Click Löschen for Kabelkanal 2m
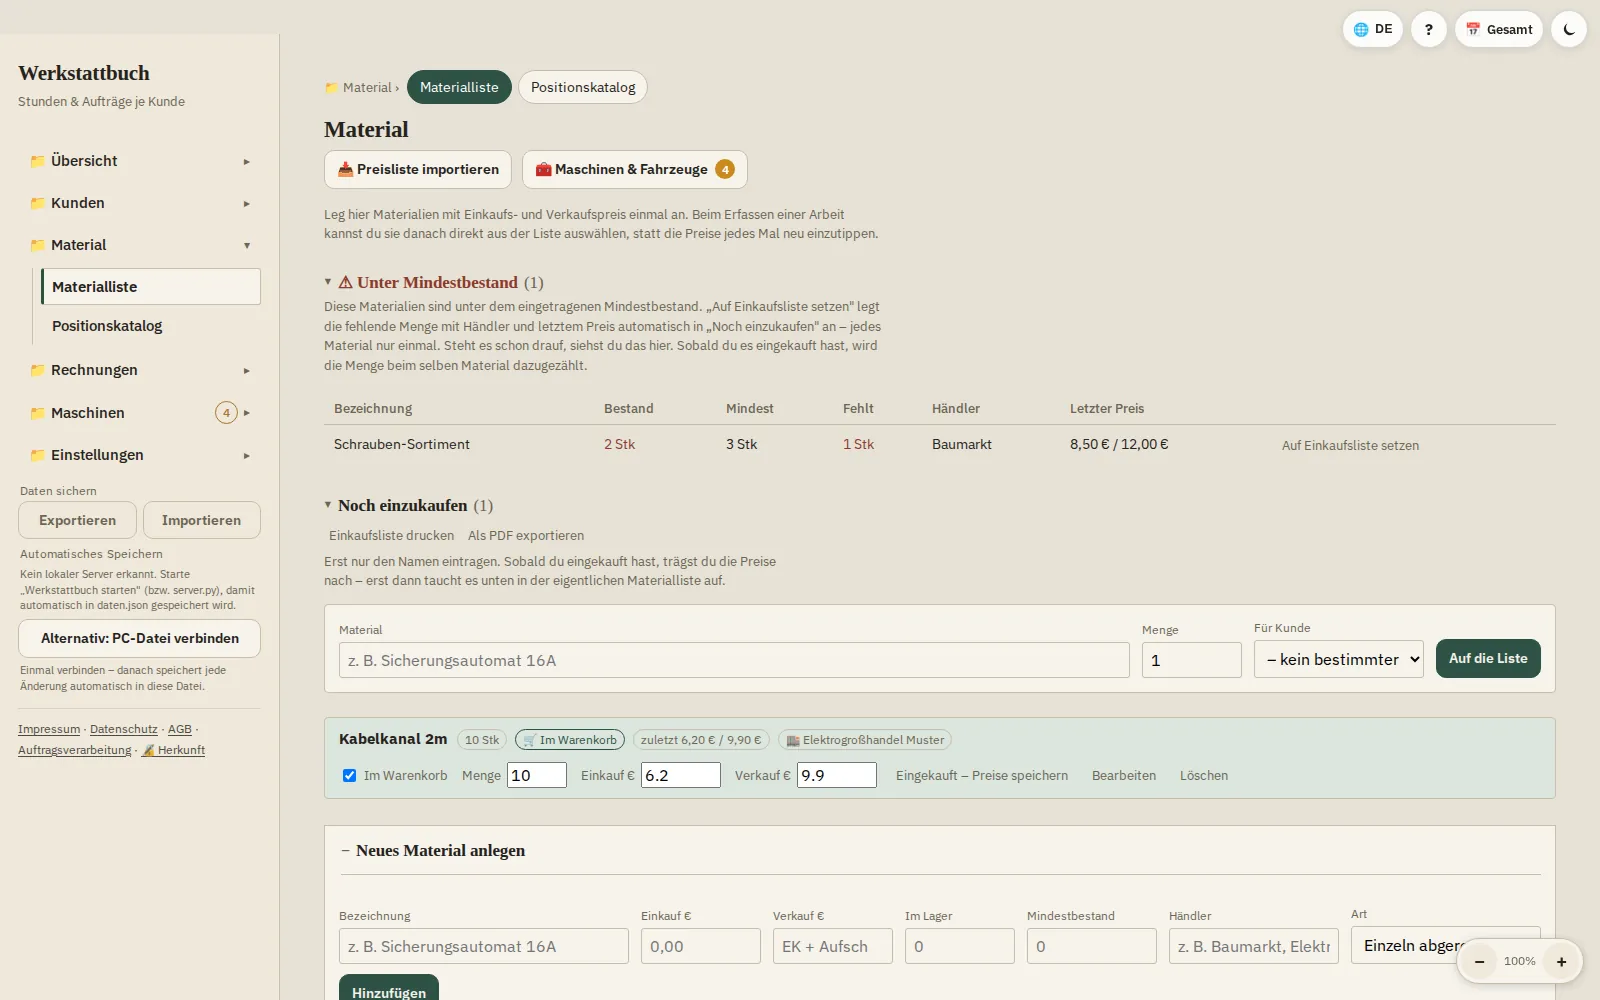This screenshot has height=1000, width=1600. [x=1204, y=775]
